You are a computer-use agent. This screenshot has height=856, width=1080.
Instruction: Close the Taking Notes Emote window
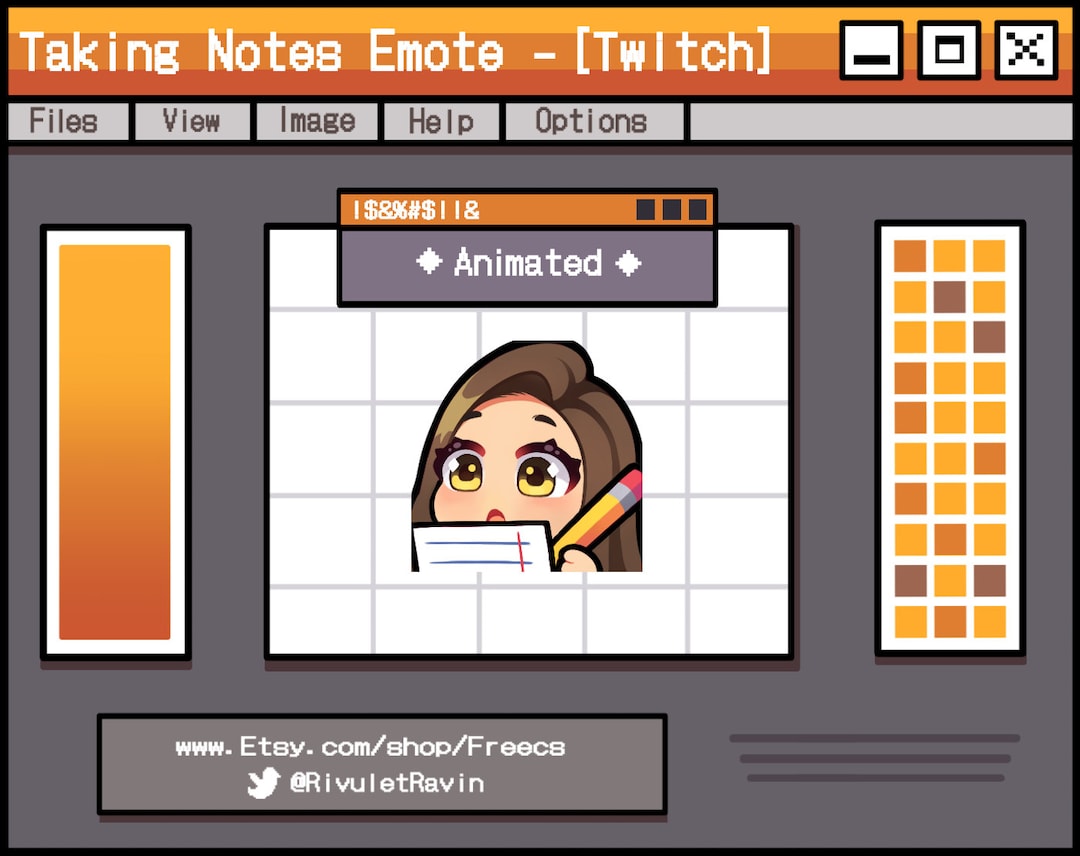[1026, 50]
